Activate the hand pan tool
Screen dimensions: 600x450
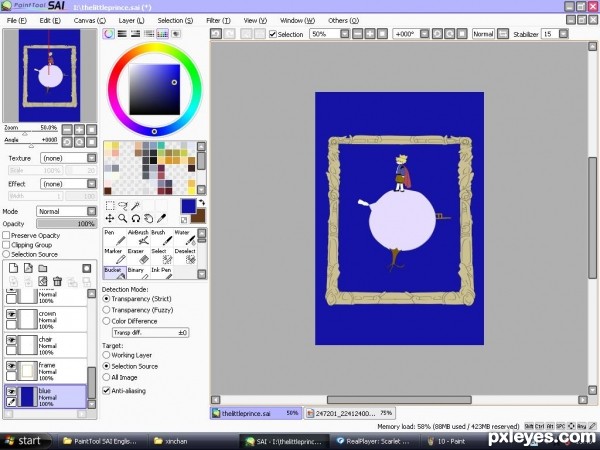(x=148, y=218)
